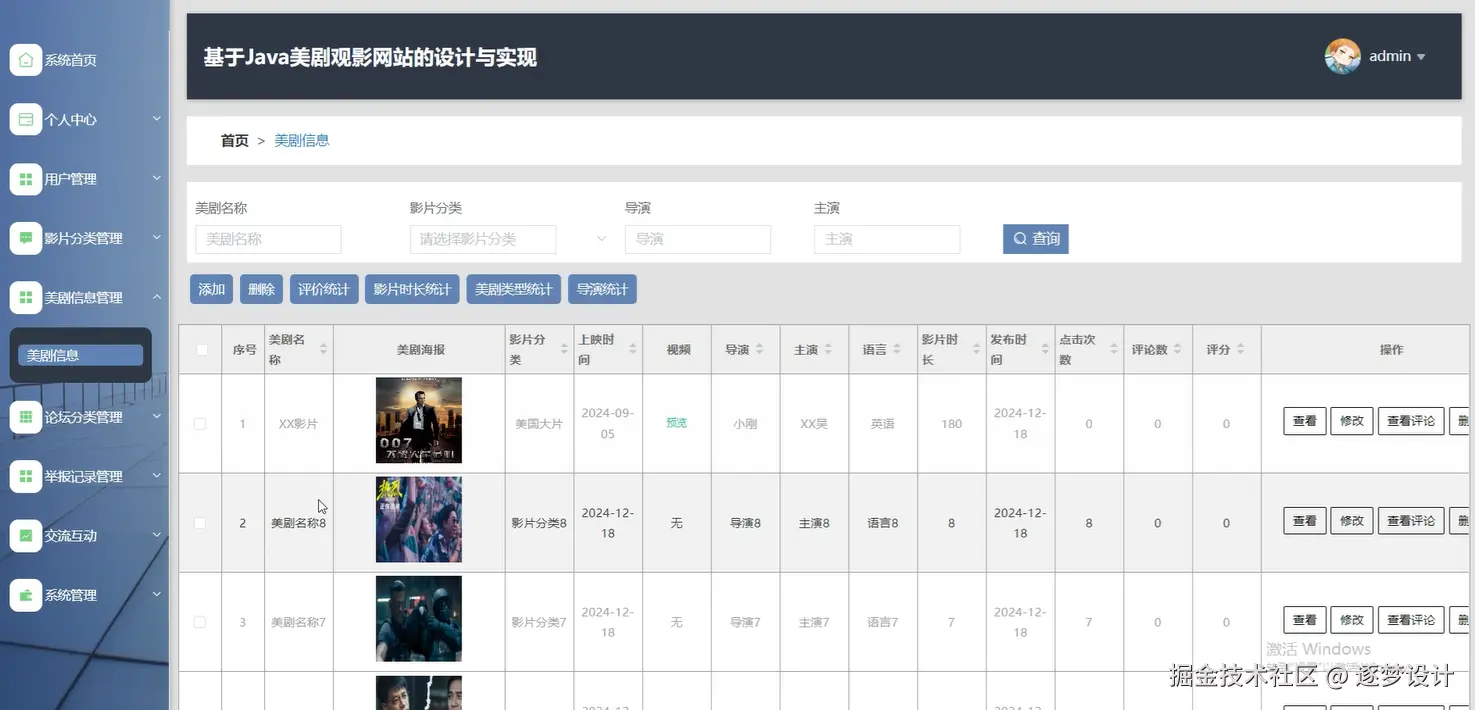Check the row for 美剧名称7
The height and width of the screenshot is (710, 1475).
coord(200,622)
